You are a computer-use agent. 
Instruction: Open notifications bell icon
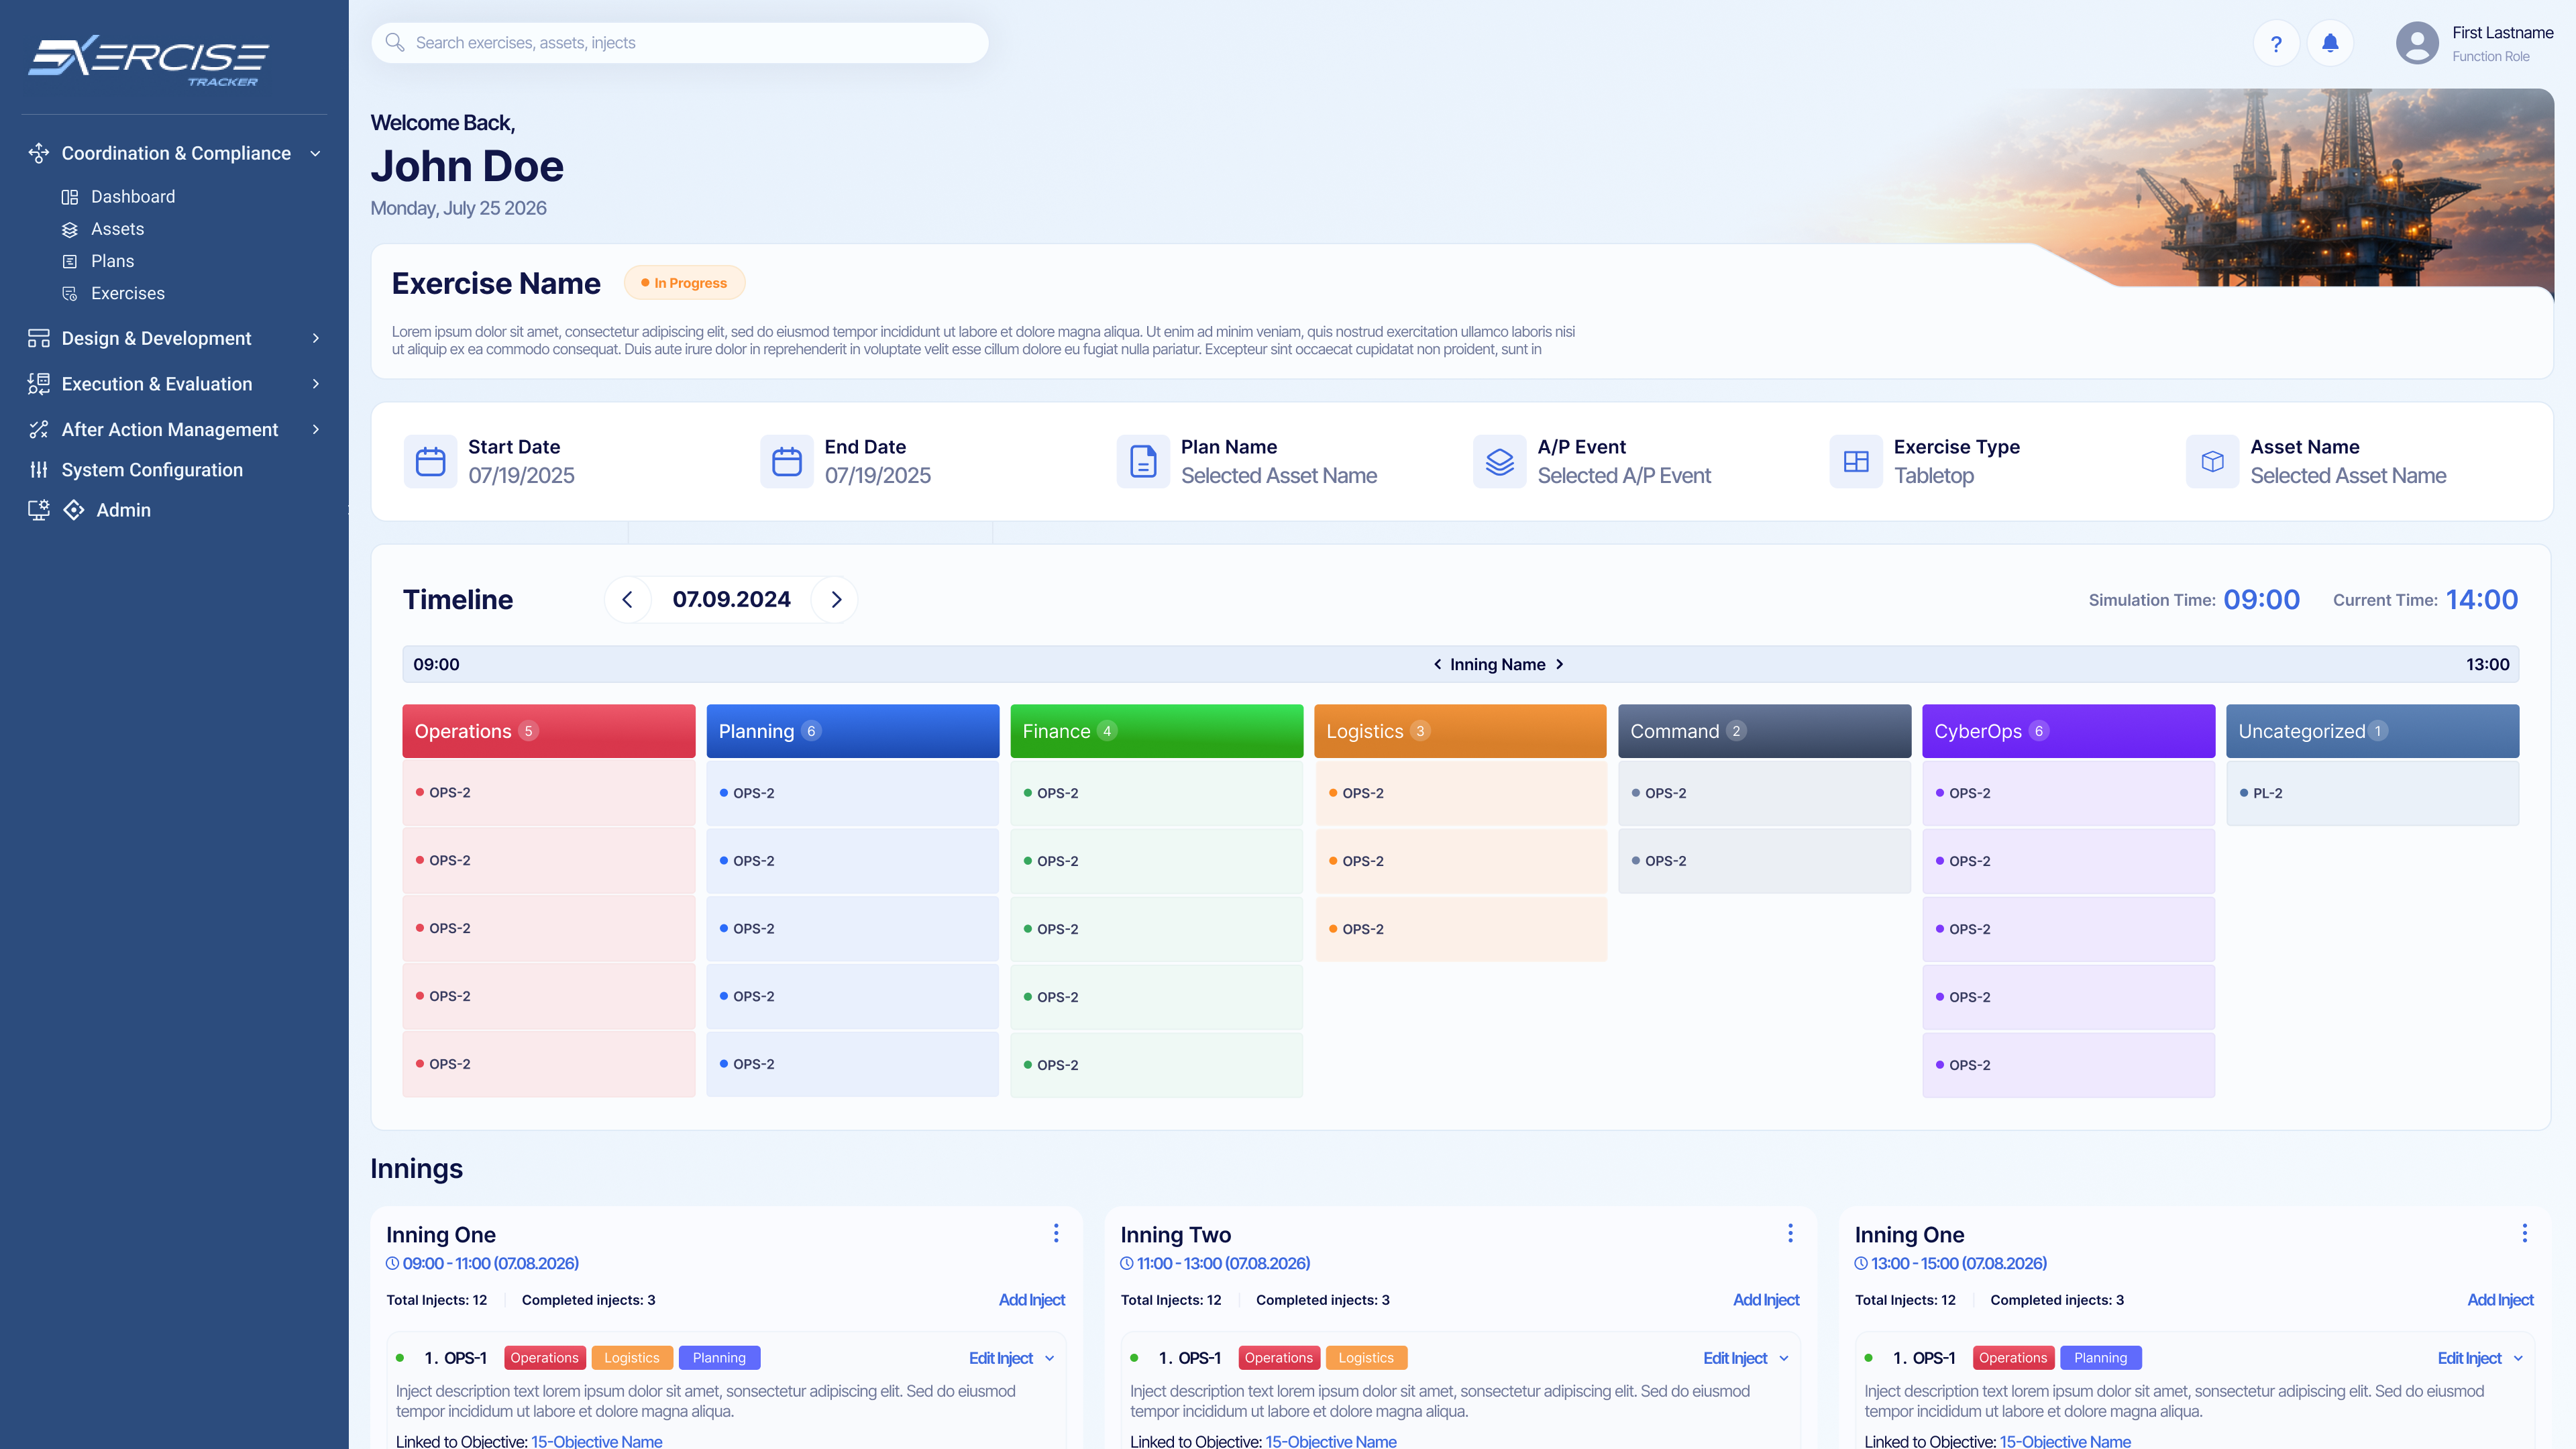2330,44
